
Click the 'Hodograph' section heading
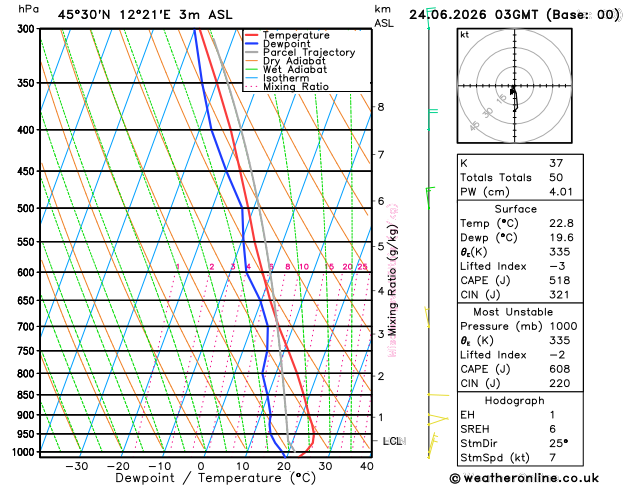514,401
